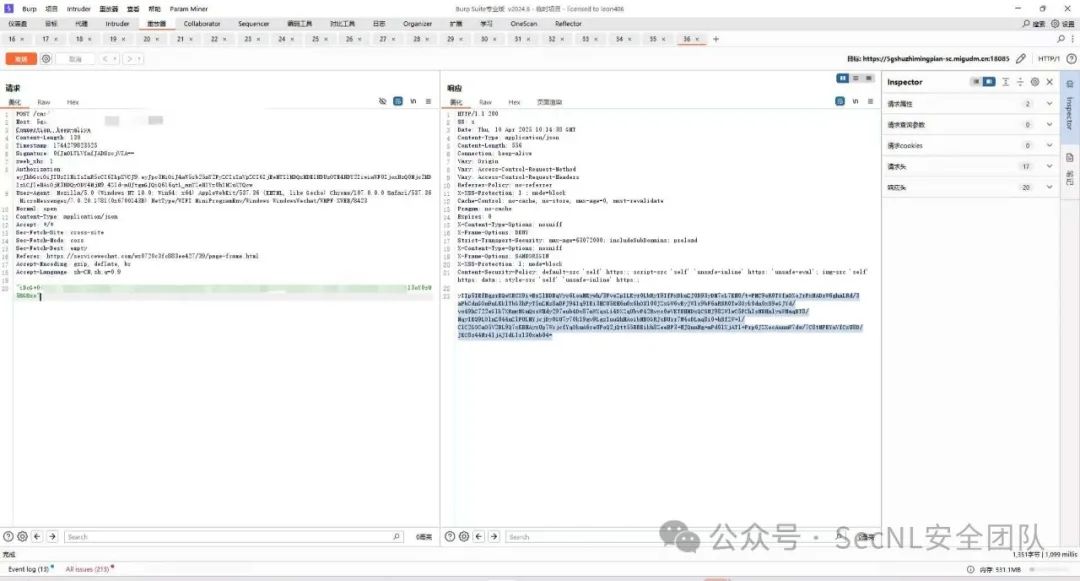
Task: Close the Inspector panel
Action: point(1050,82)
